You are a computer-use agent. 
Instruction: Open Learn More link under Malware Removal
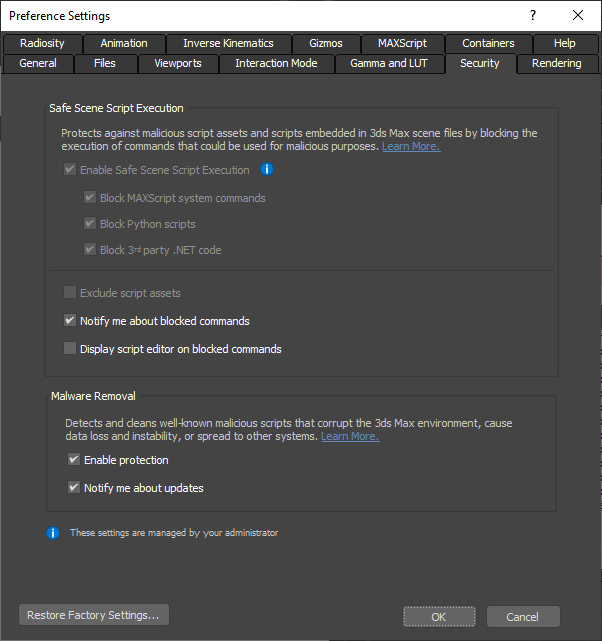[350, 437]
